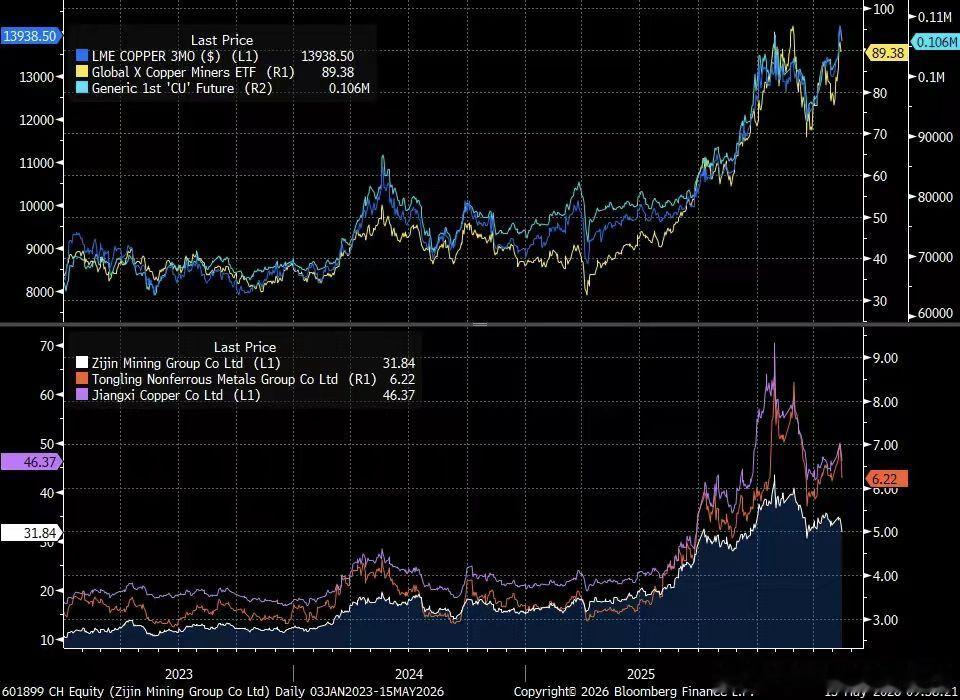960x700 pixels.
Task: Click the 2023 label on time axis
Action: [x=179, y=674]
